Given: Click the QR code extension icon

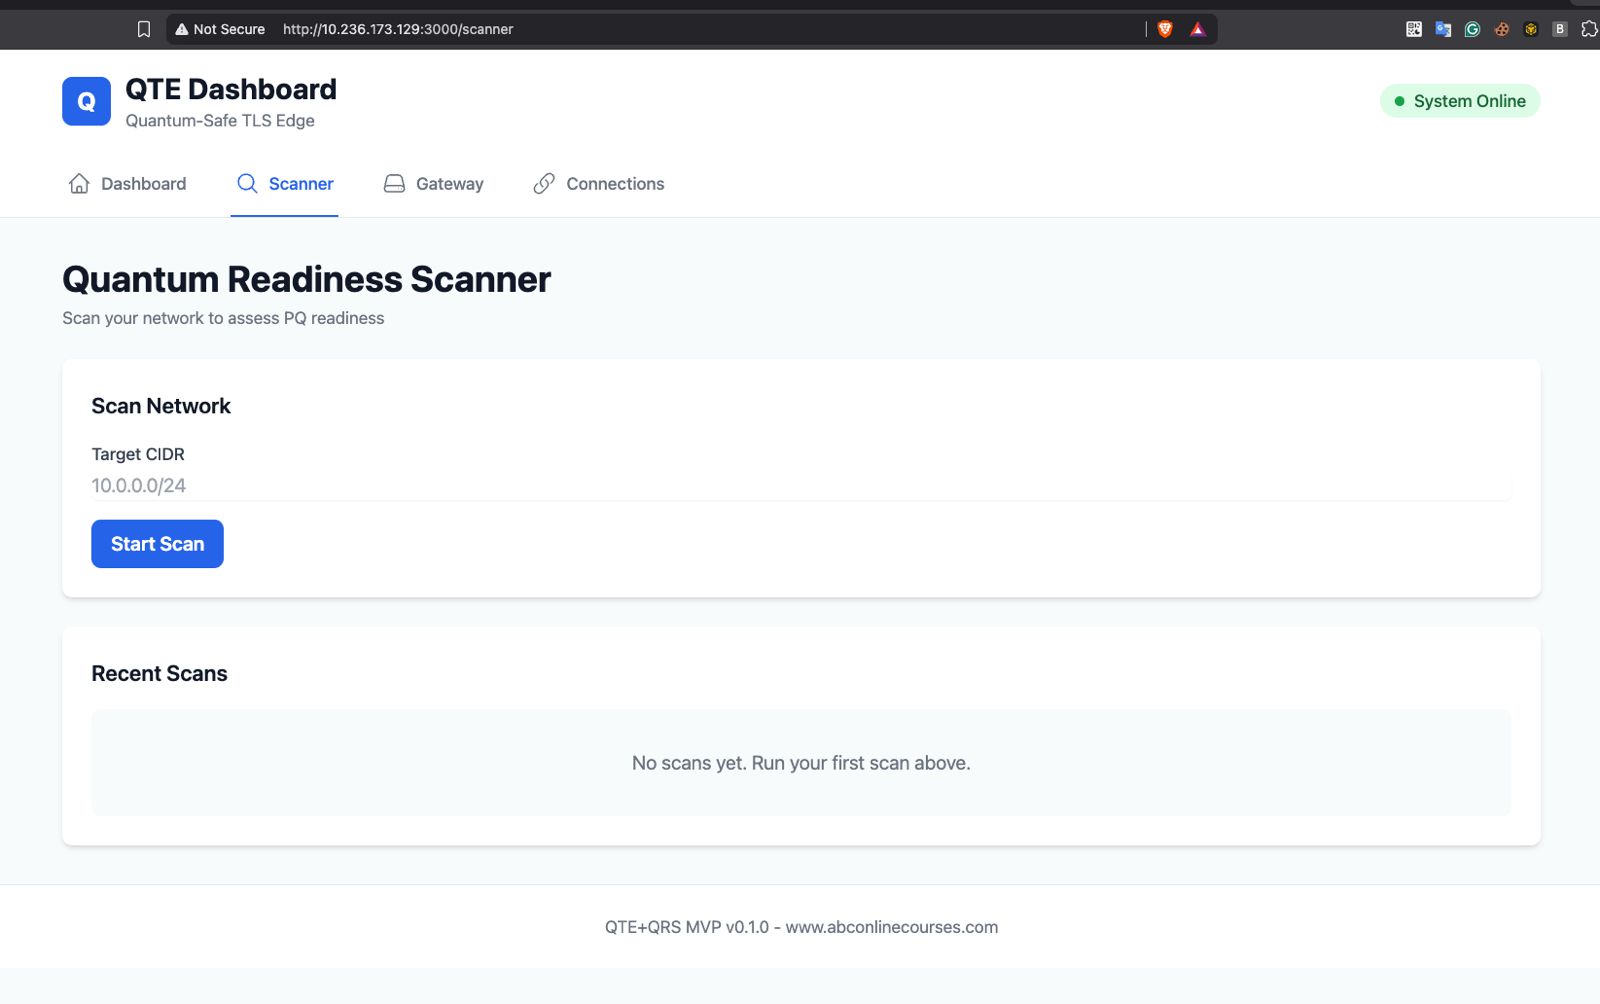Looking at the screenshot, I should tap(1413, 28).
